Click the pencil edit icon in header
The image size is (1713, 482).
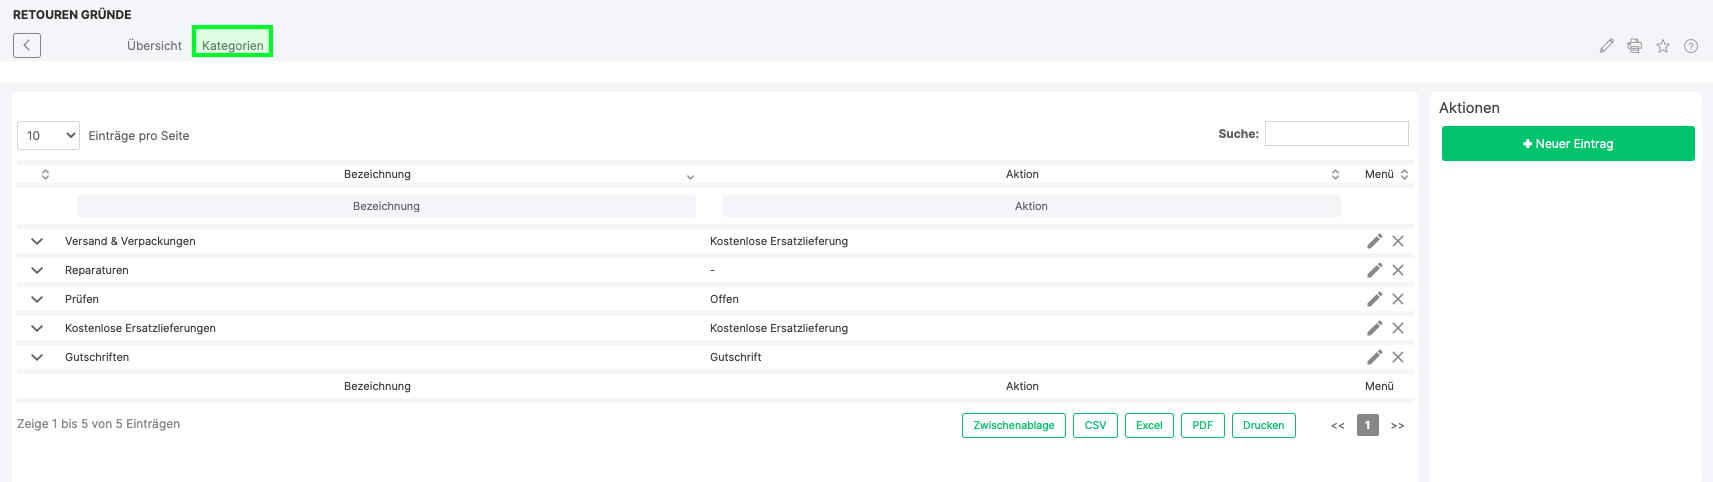[1606, 46]
